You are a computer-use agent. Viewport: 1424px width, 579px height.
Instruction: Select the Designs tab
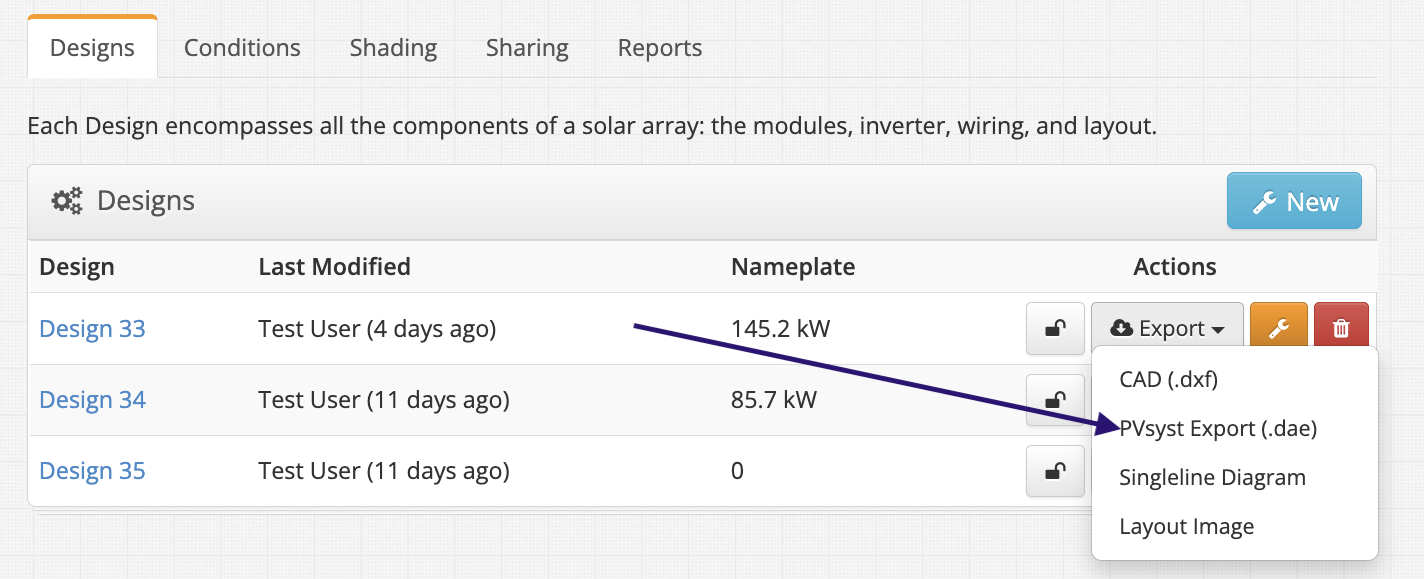point(92,48)
